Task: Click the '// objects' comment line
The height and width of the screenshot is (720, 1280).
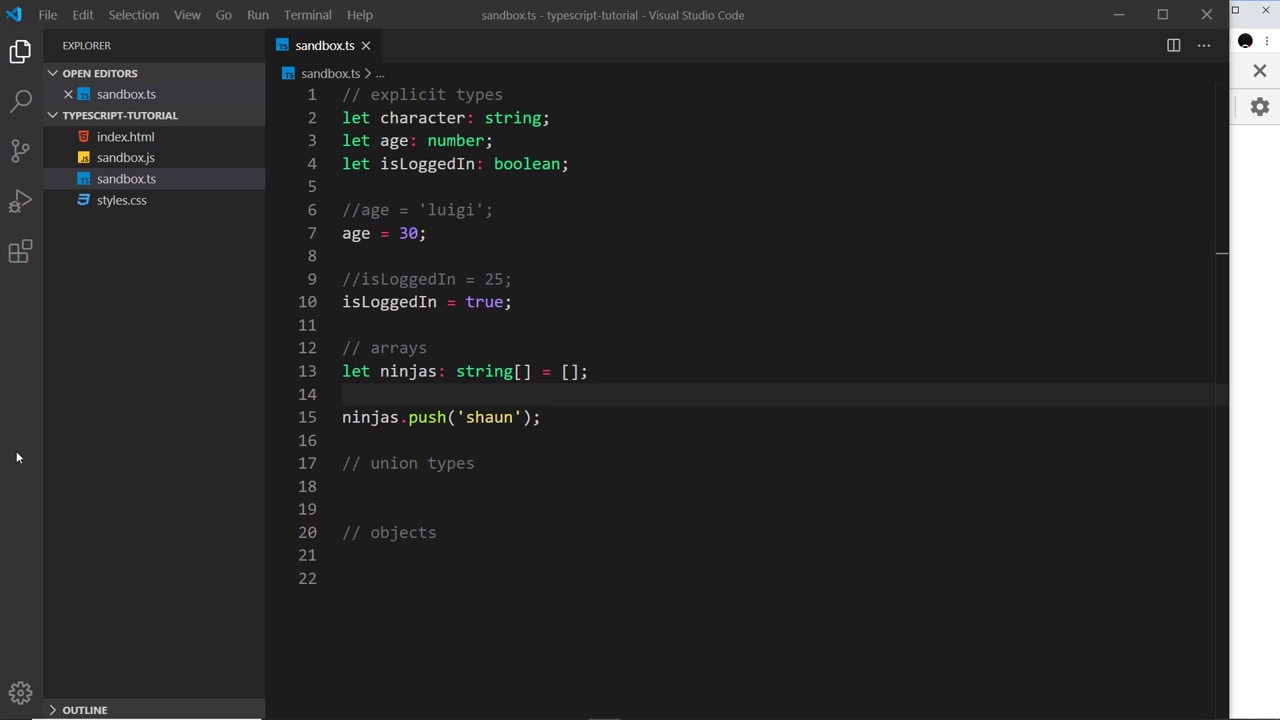Action: click(389, 532)
